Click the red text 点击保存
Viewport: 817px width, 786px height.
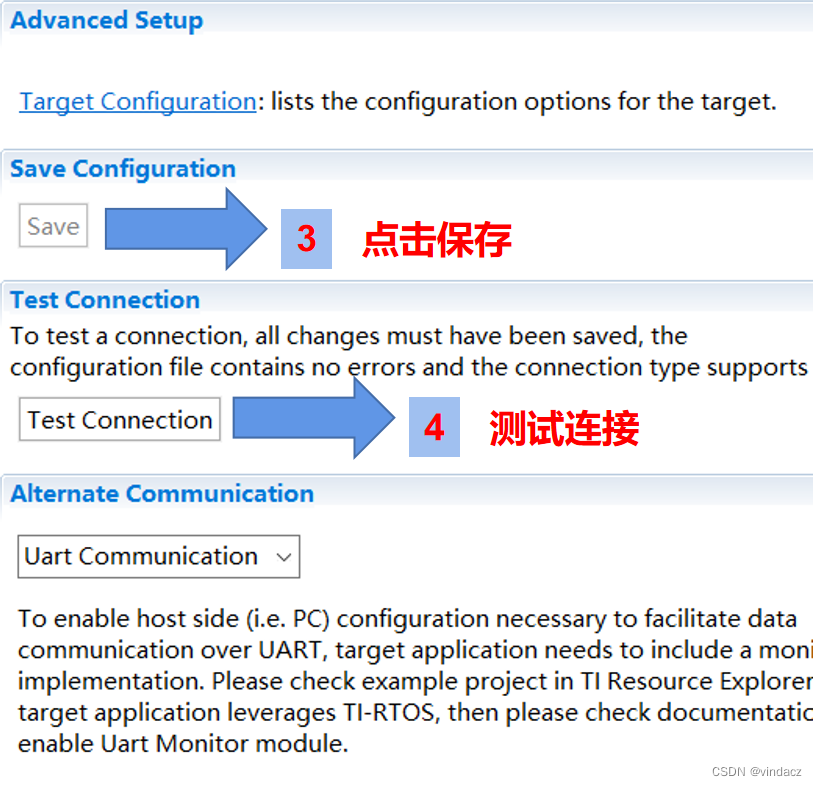(x=435, y=240)
